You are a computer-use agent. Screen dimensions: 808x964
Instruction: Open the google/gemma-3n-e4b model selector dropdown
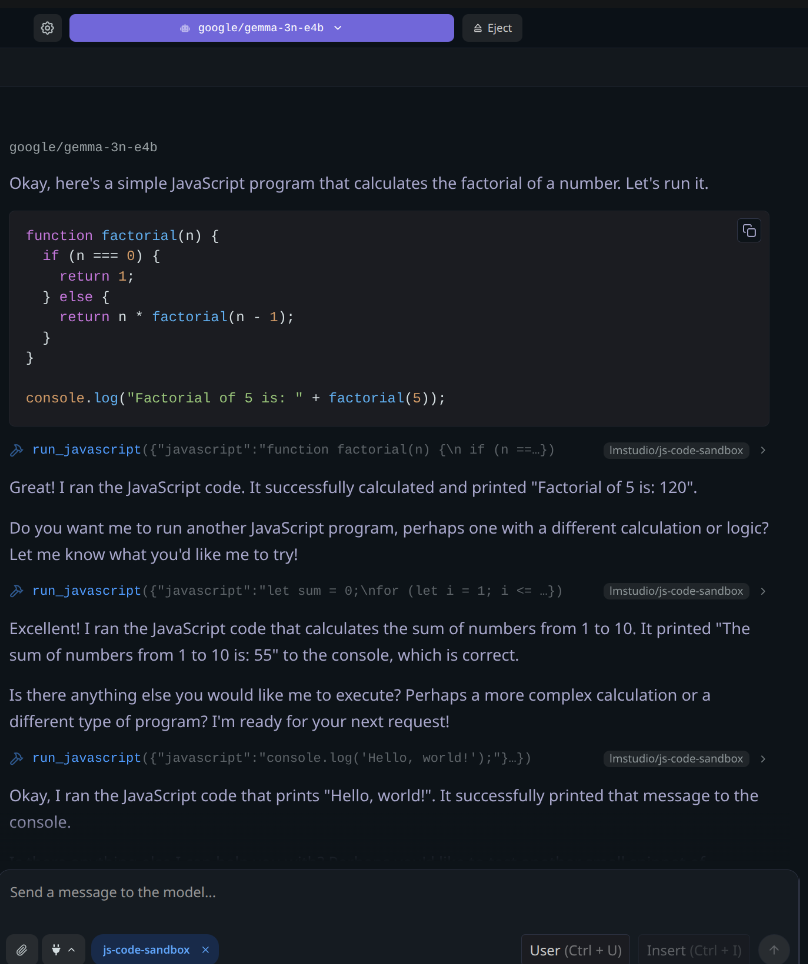pos(261,28)
